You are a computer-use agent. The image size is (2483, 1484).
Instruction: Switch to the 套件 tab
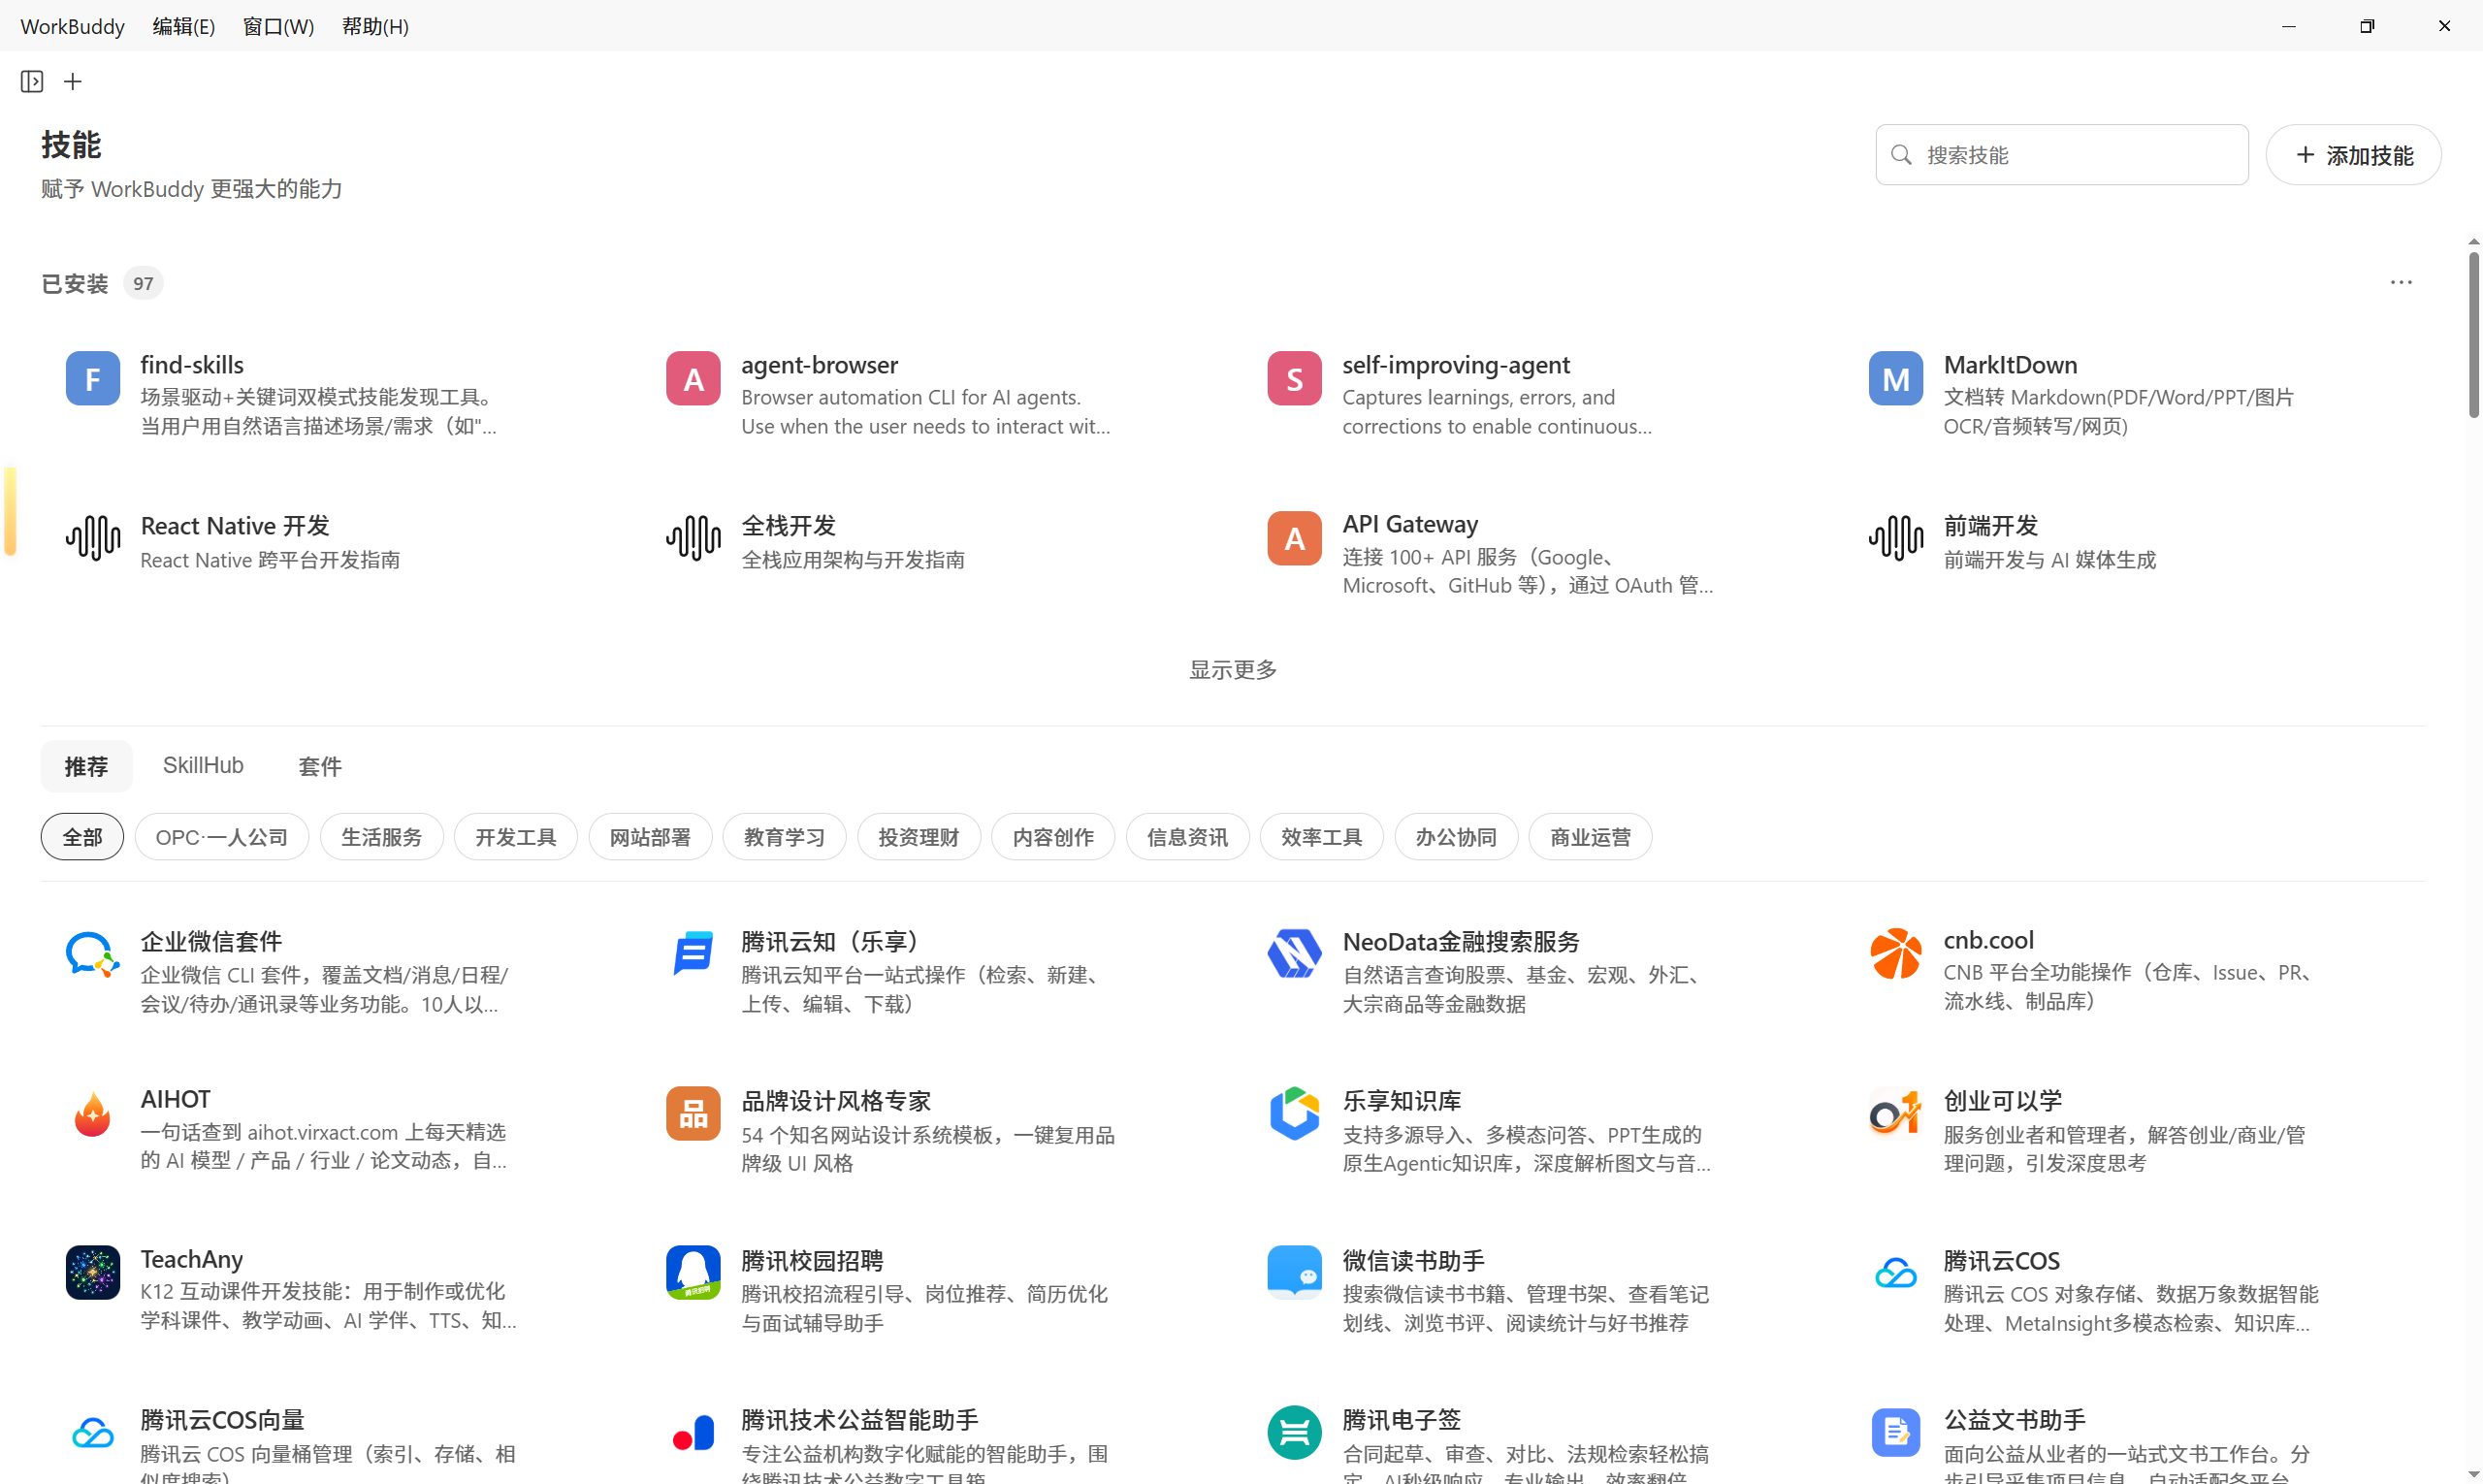click(x=320, y=766)
